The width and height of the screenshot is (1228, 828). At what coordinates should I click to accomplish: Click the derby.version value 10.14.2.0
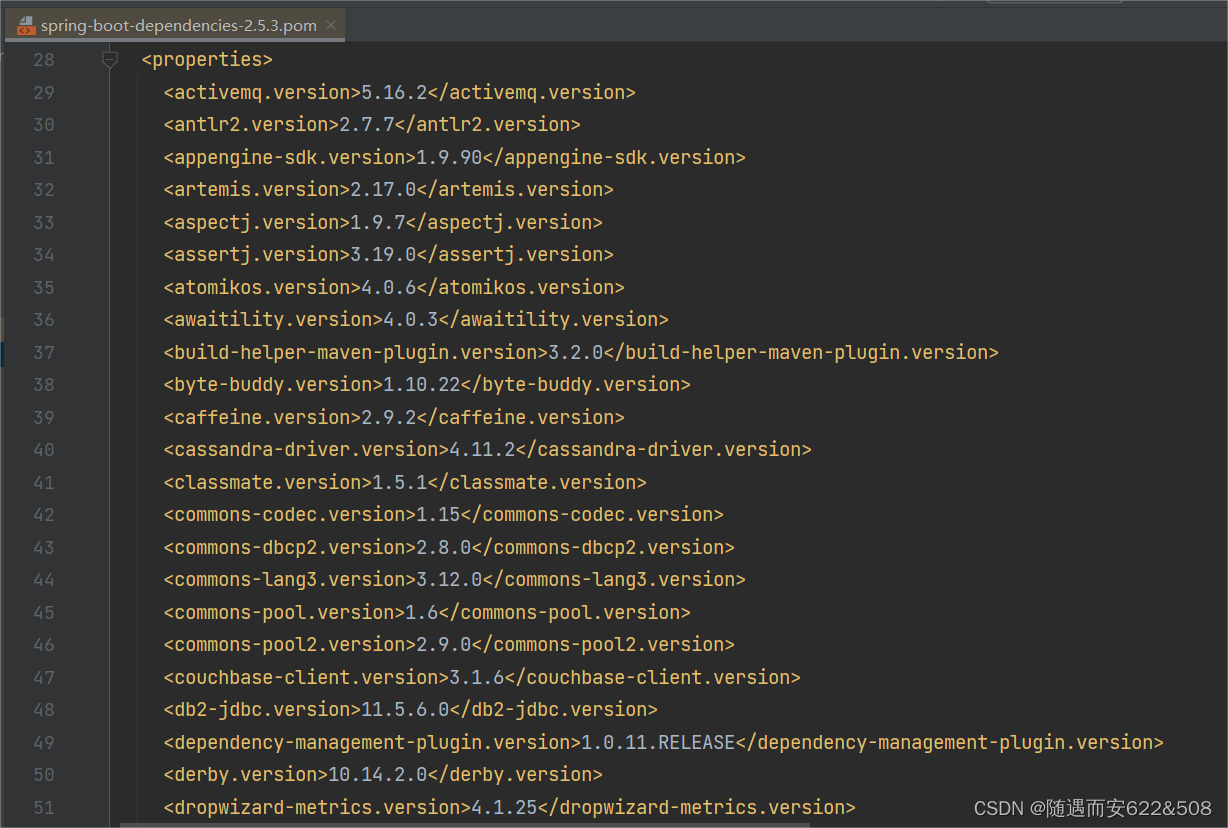[378, 775]
